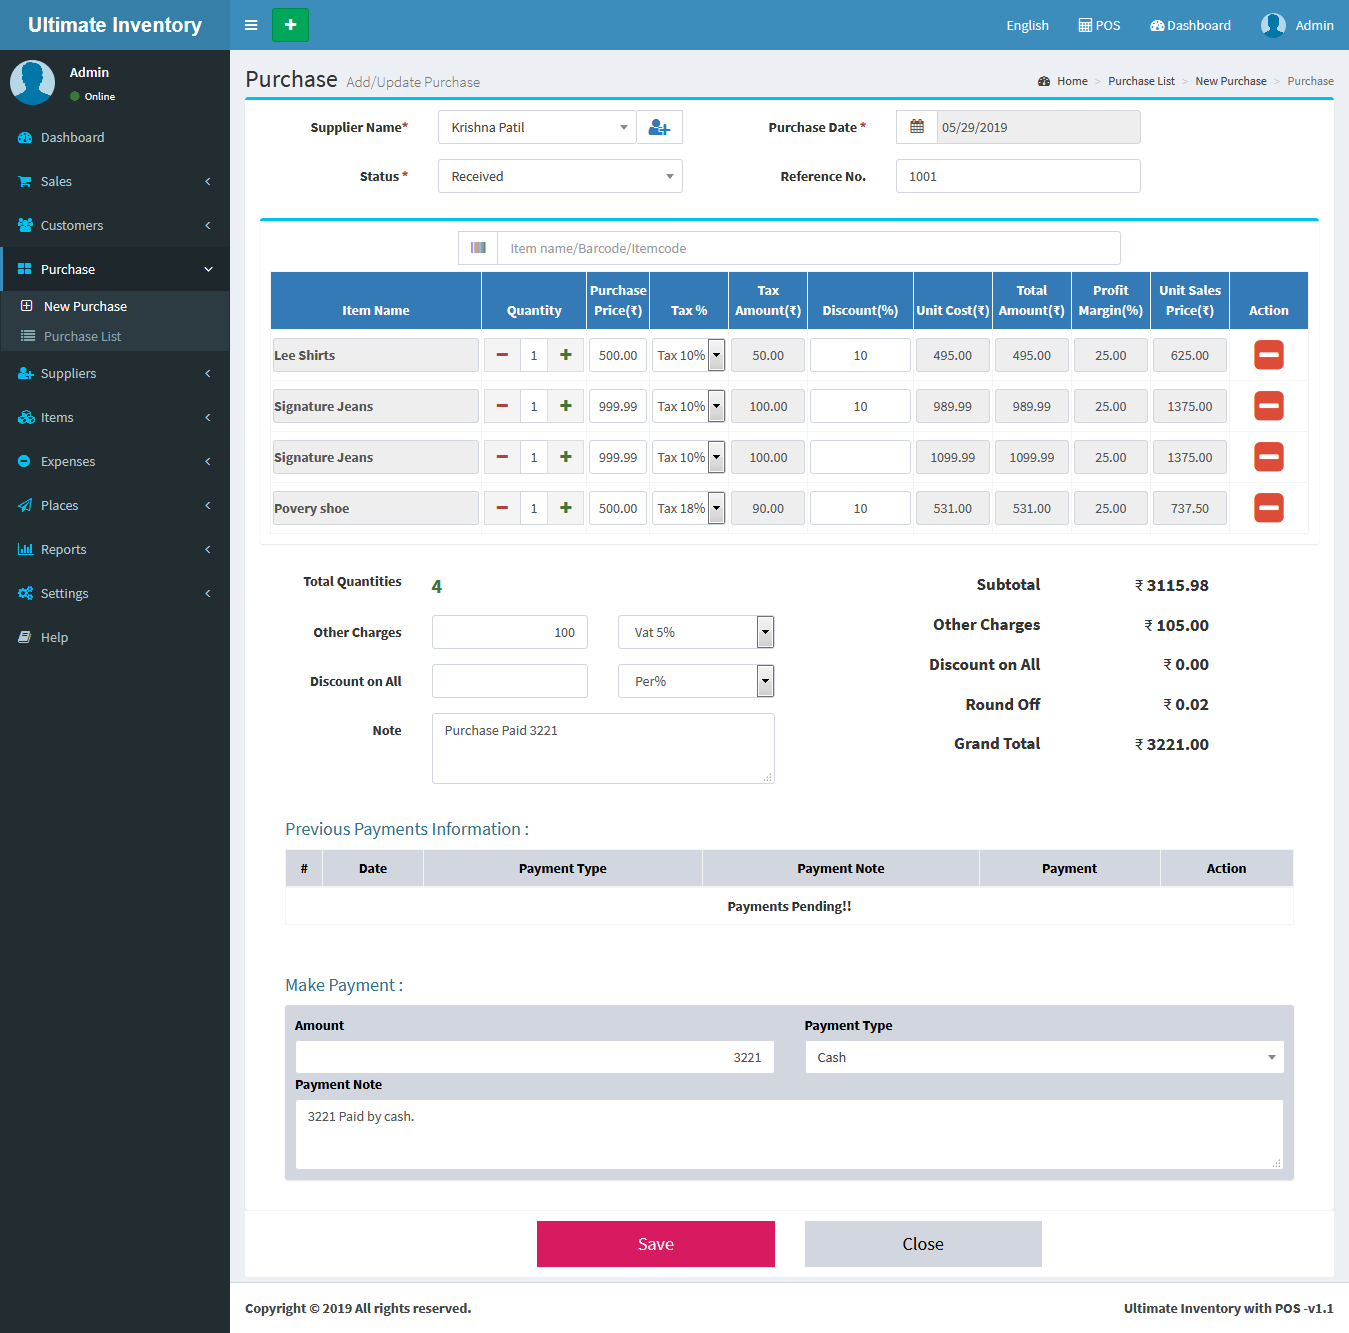Open POS from the top bar
The width and height of the screenshot is (1349, 1333).
[x=1099, y=25]
